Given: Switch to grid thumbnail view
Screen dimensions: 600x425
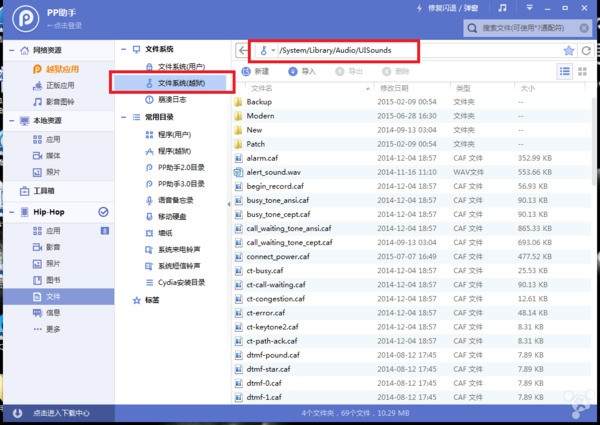Looking at the screenshot, I should (x=582, y=72).
